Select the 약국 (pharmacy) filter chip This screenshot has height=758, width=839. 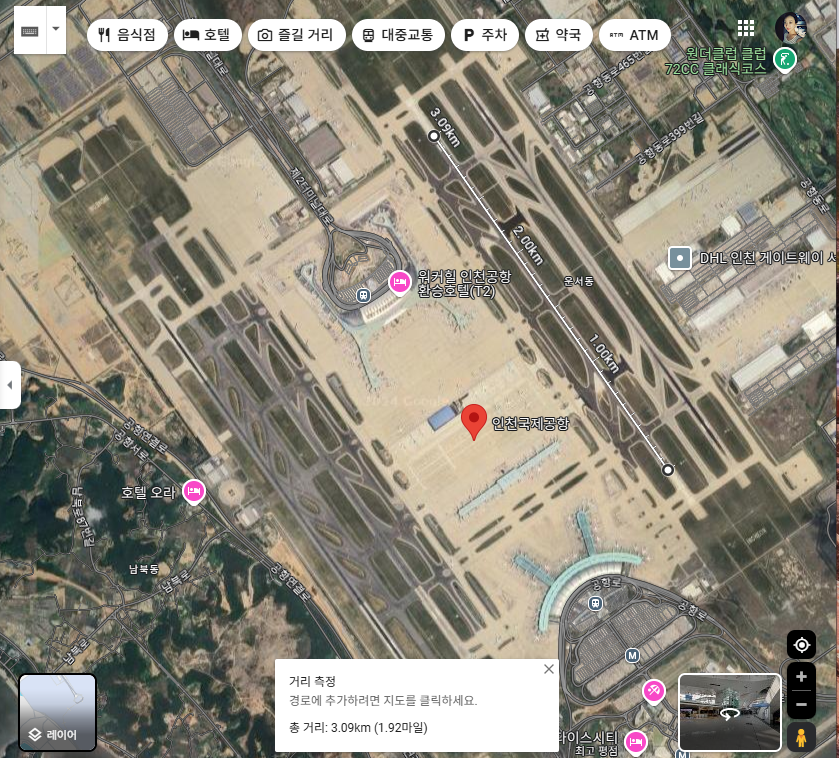point(559,35)
